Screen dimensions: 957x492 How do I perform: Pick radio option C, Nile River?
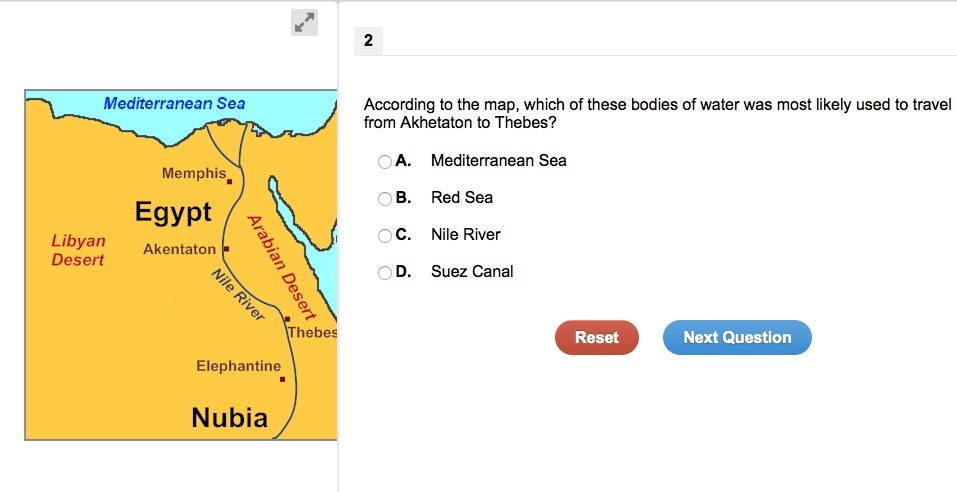coord(385,236)
